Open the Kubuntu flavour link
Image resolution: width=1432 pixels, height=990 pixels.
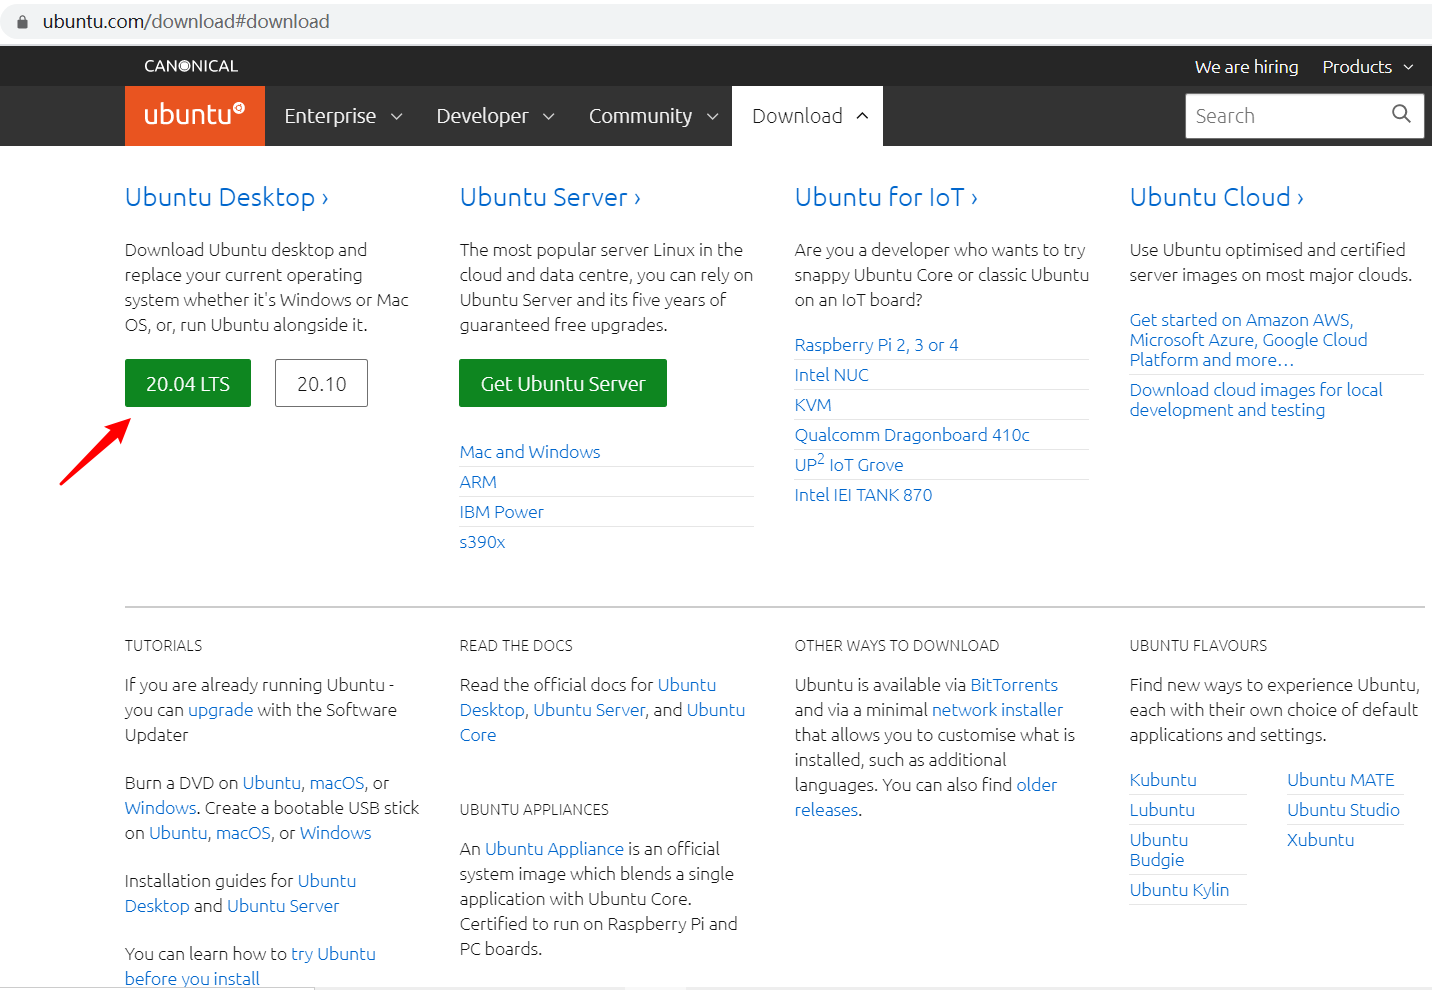(1163, 779)
